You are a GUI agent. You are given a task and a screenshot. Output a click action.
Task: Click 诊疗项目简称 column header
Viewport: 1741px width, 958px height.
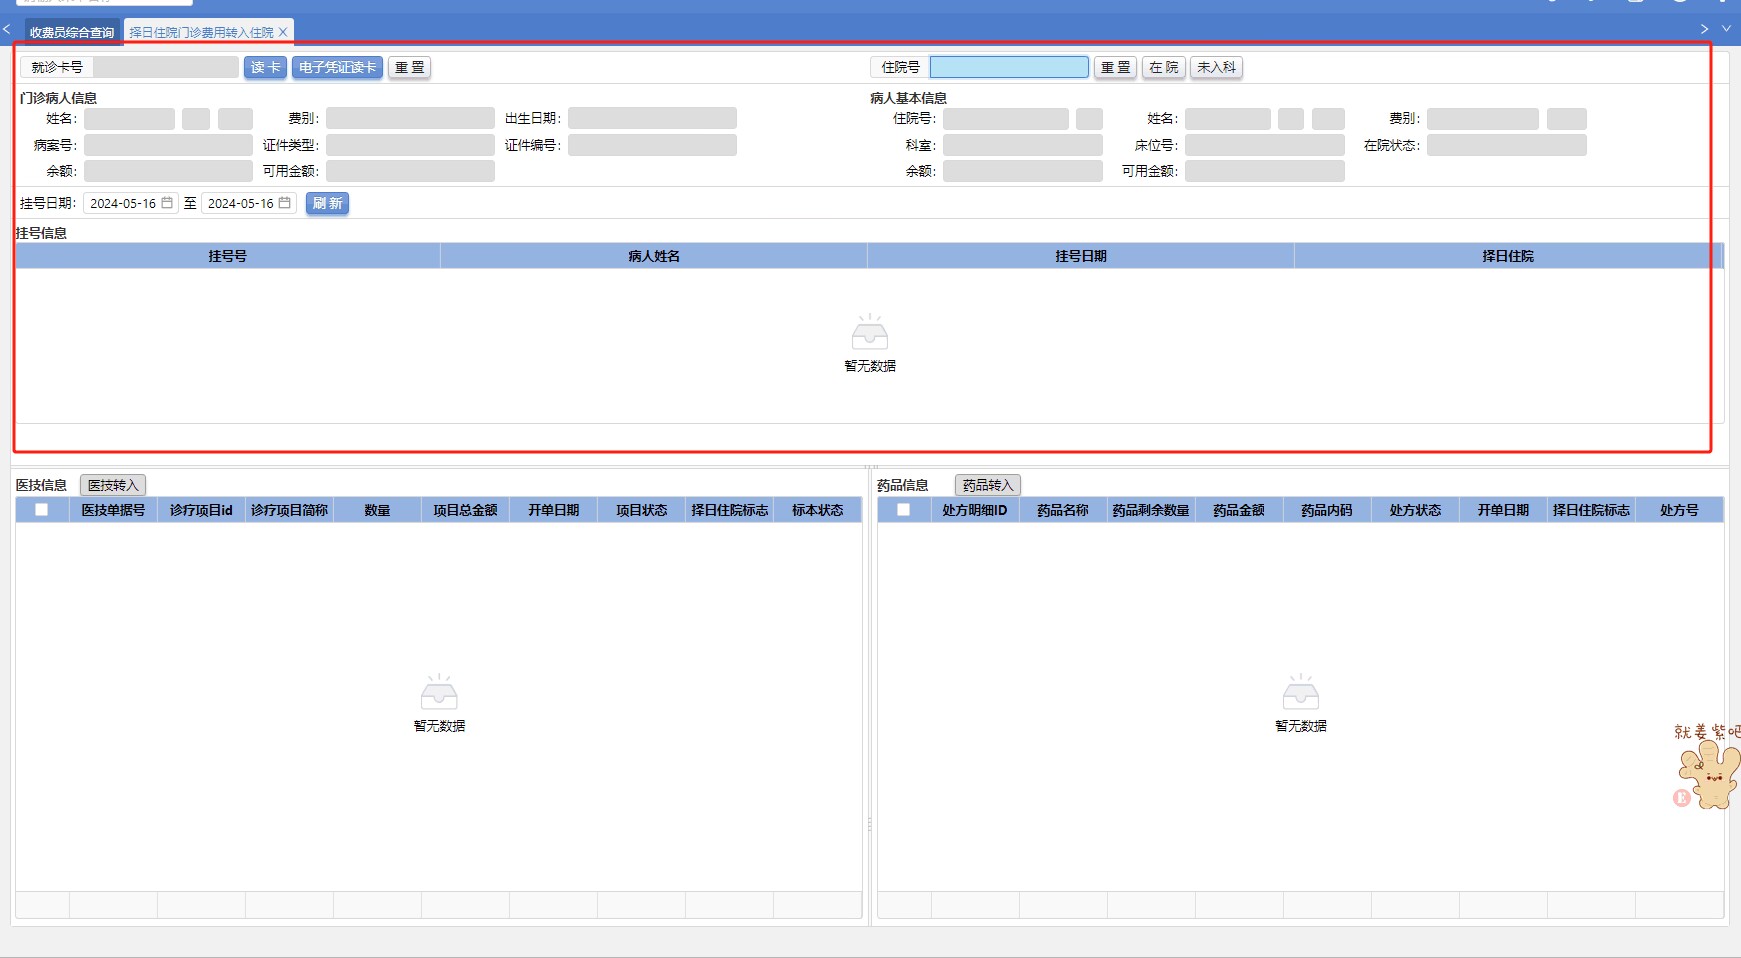coord(289,510)
